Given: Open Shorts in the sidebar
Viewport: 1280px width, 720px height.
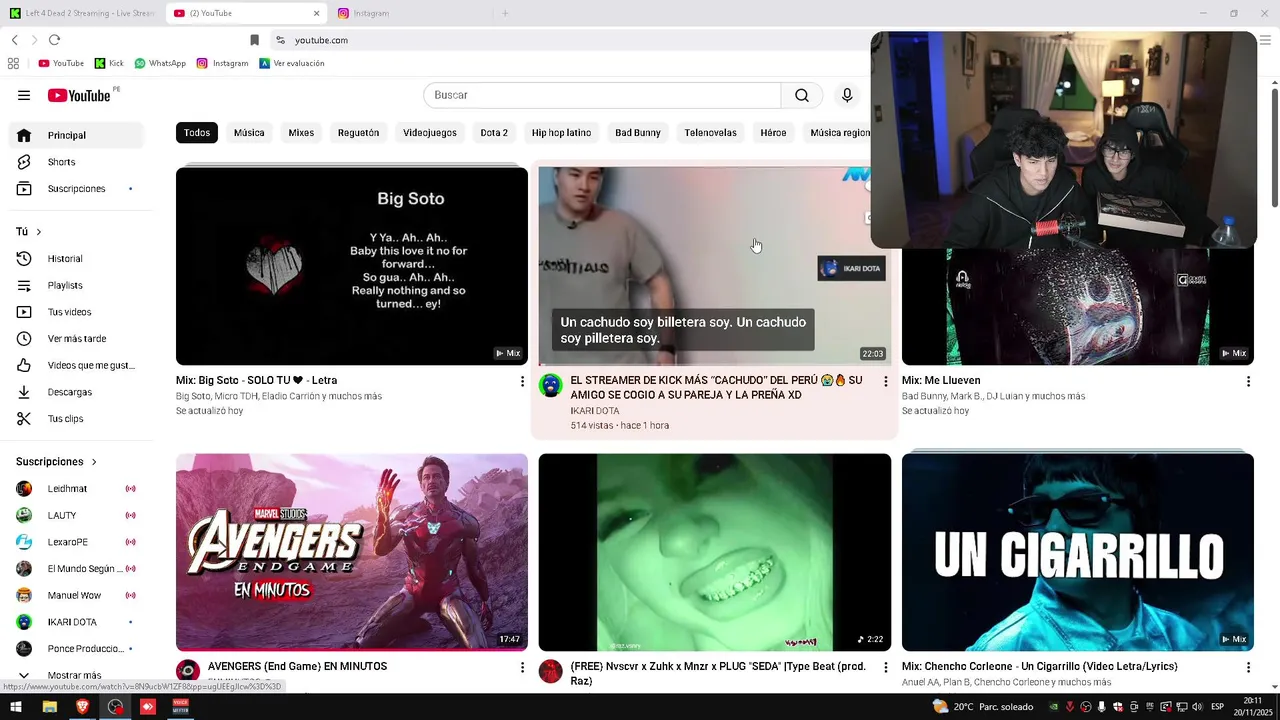Looking at the screenshot, I should (76, 162).
